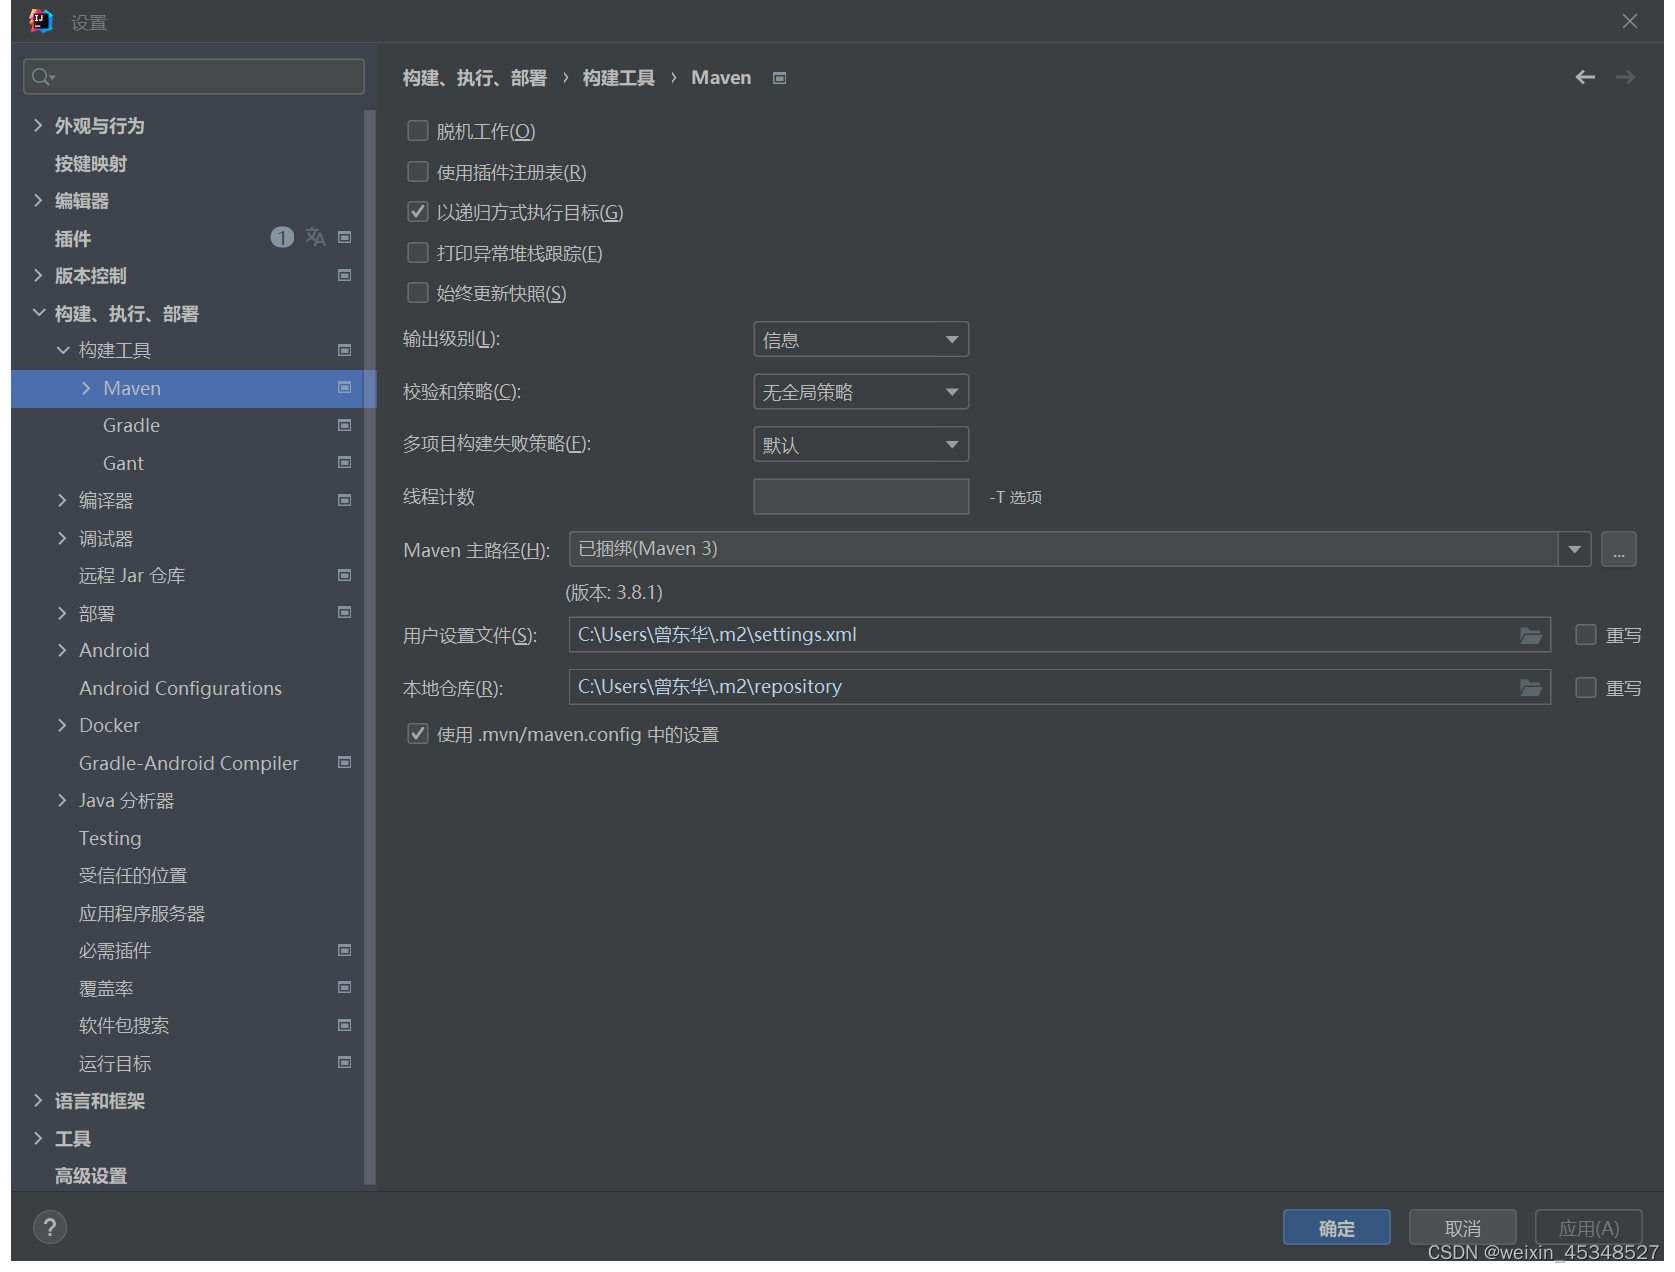Check 重写 for 用户设置文件
The image size is (1675, 1272).
click(1585, 635)
